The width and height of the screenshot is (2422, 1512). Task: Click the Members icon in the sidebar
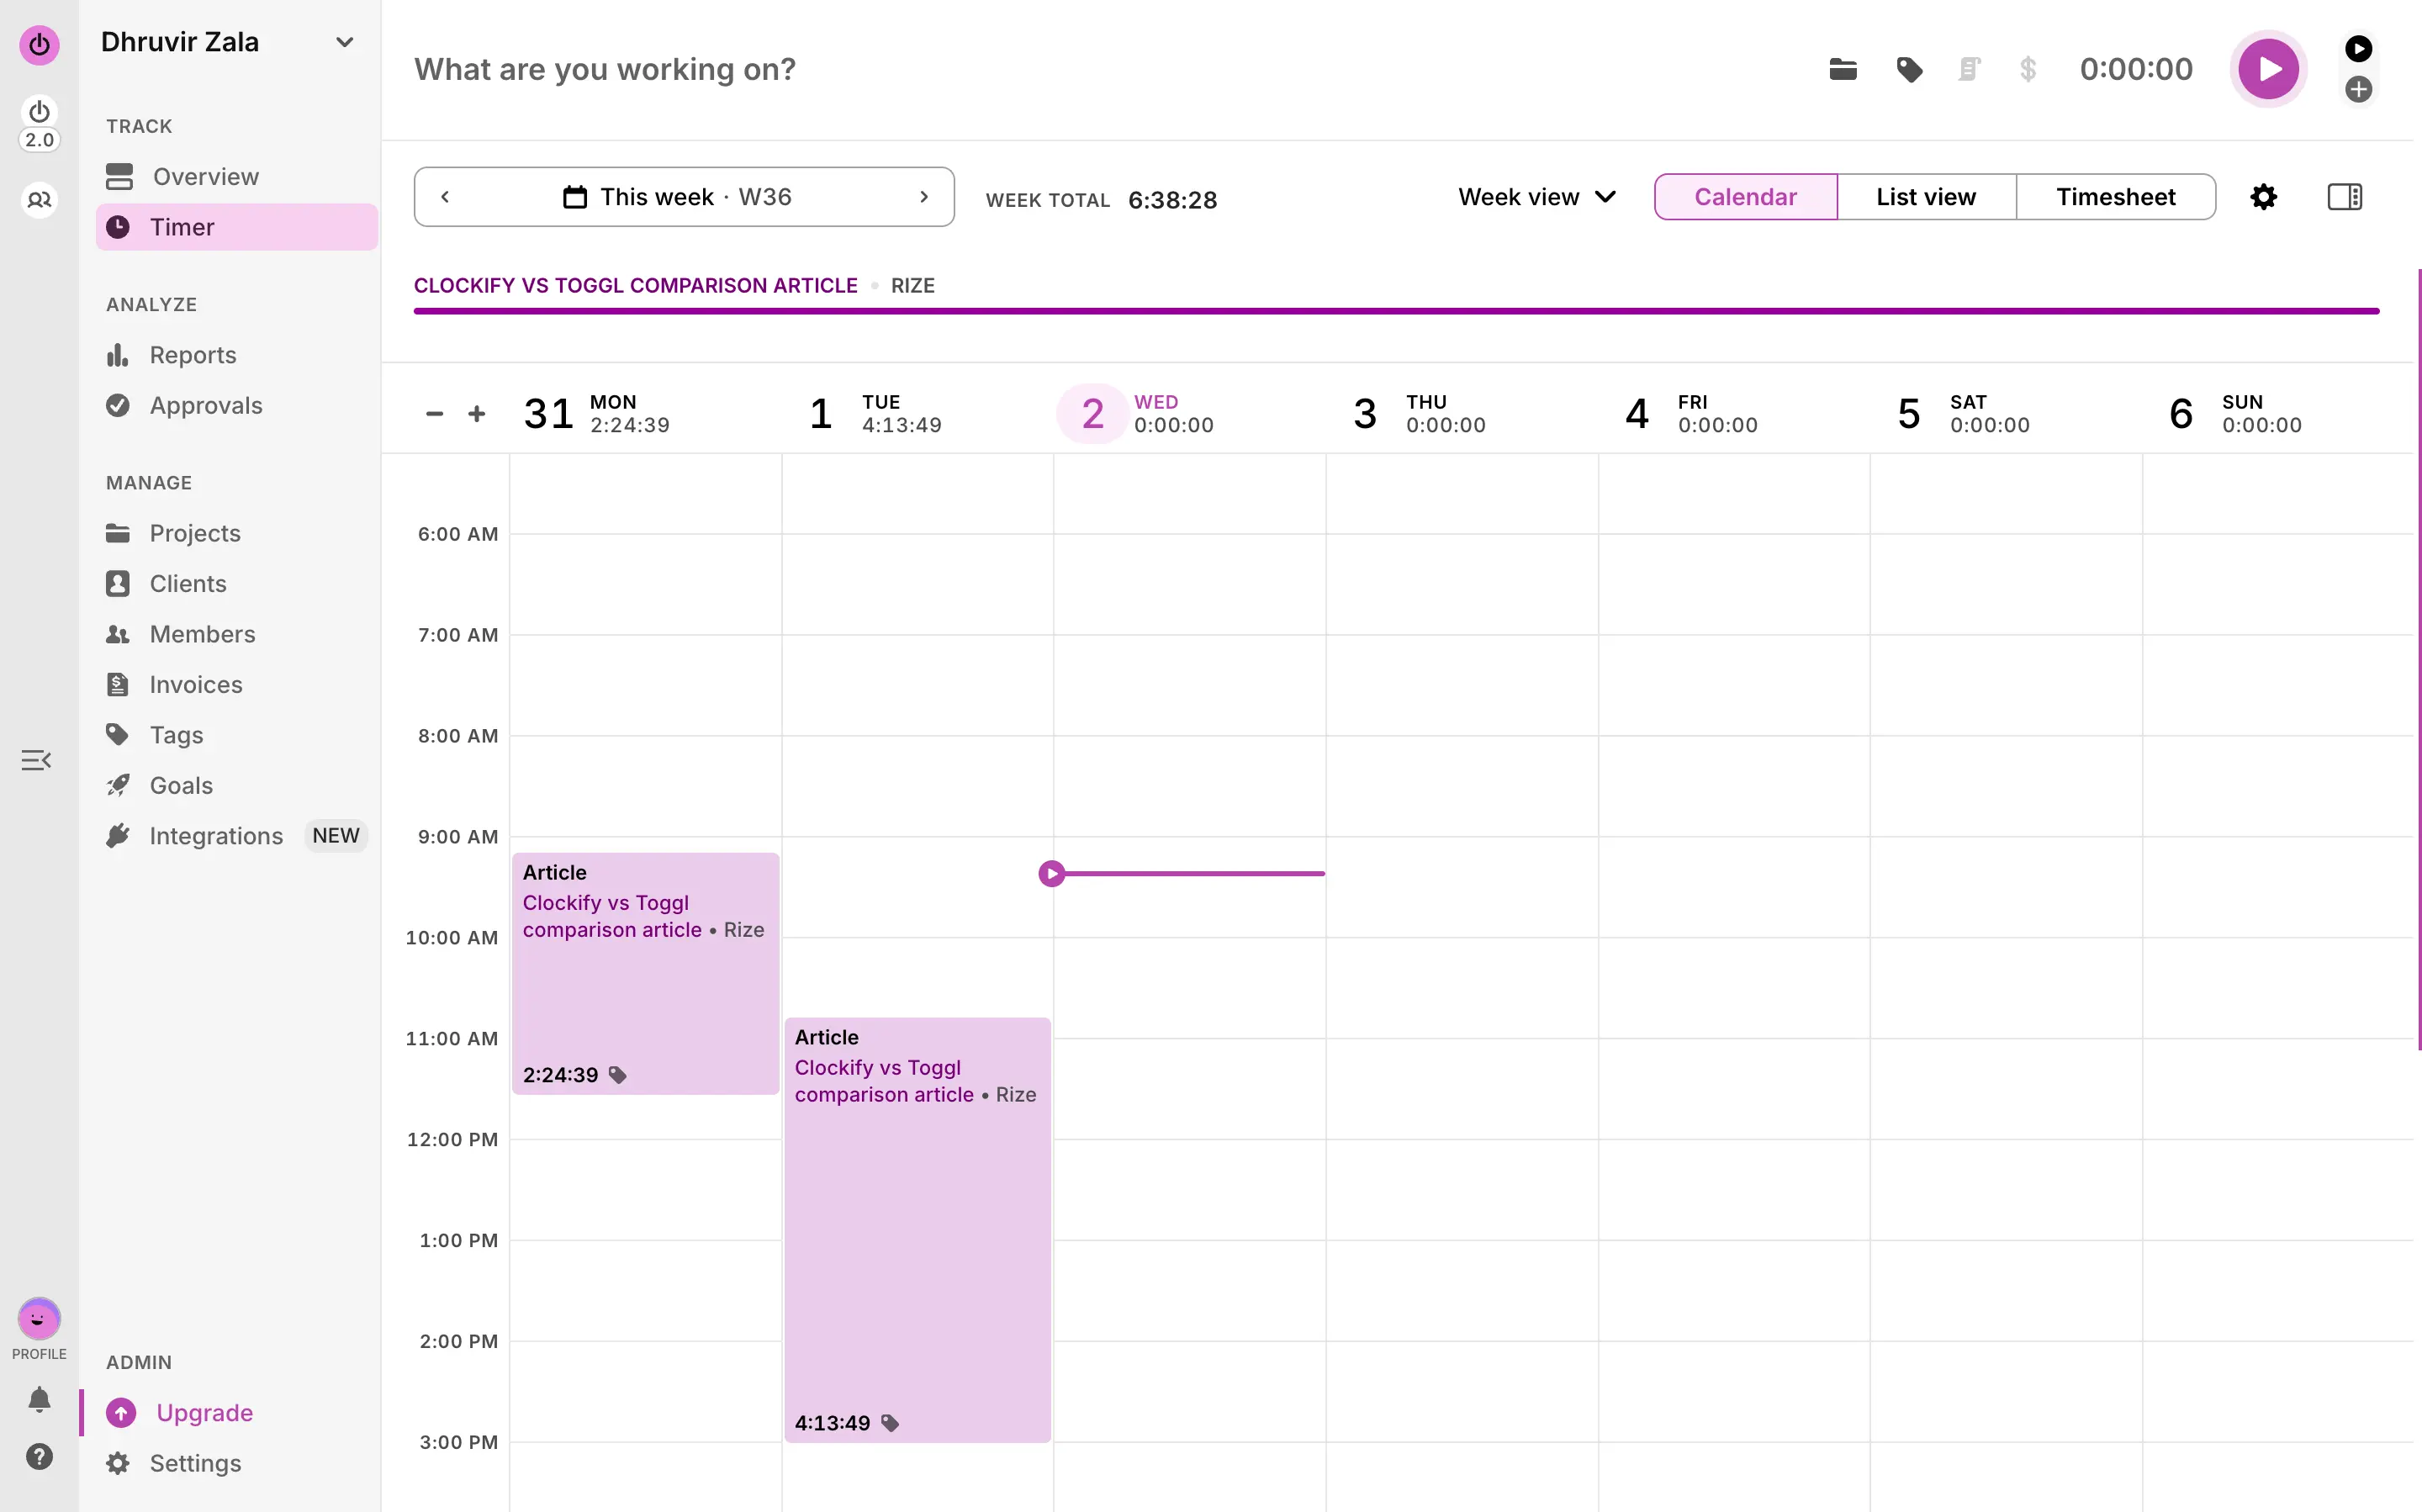click(x=118, y=634)
